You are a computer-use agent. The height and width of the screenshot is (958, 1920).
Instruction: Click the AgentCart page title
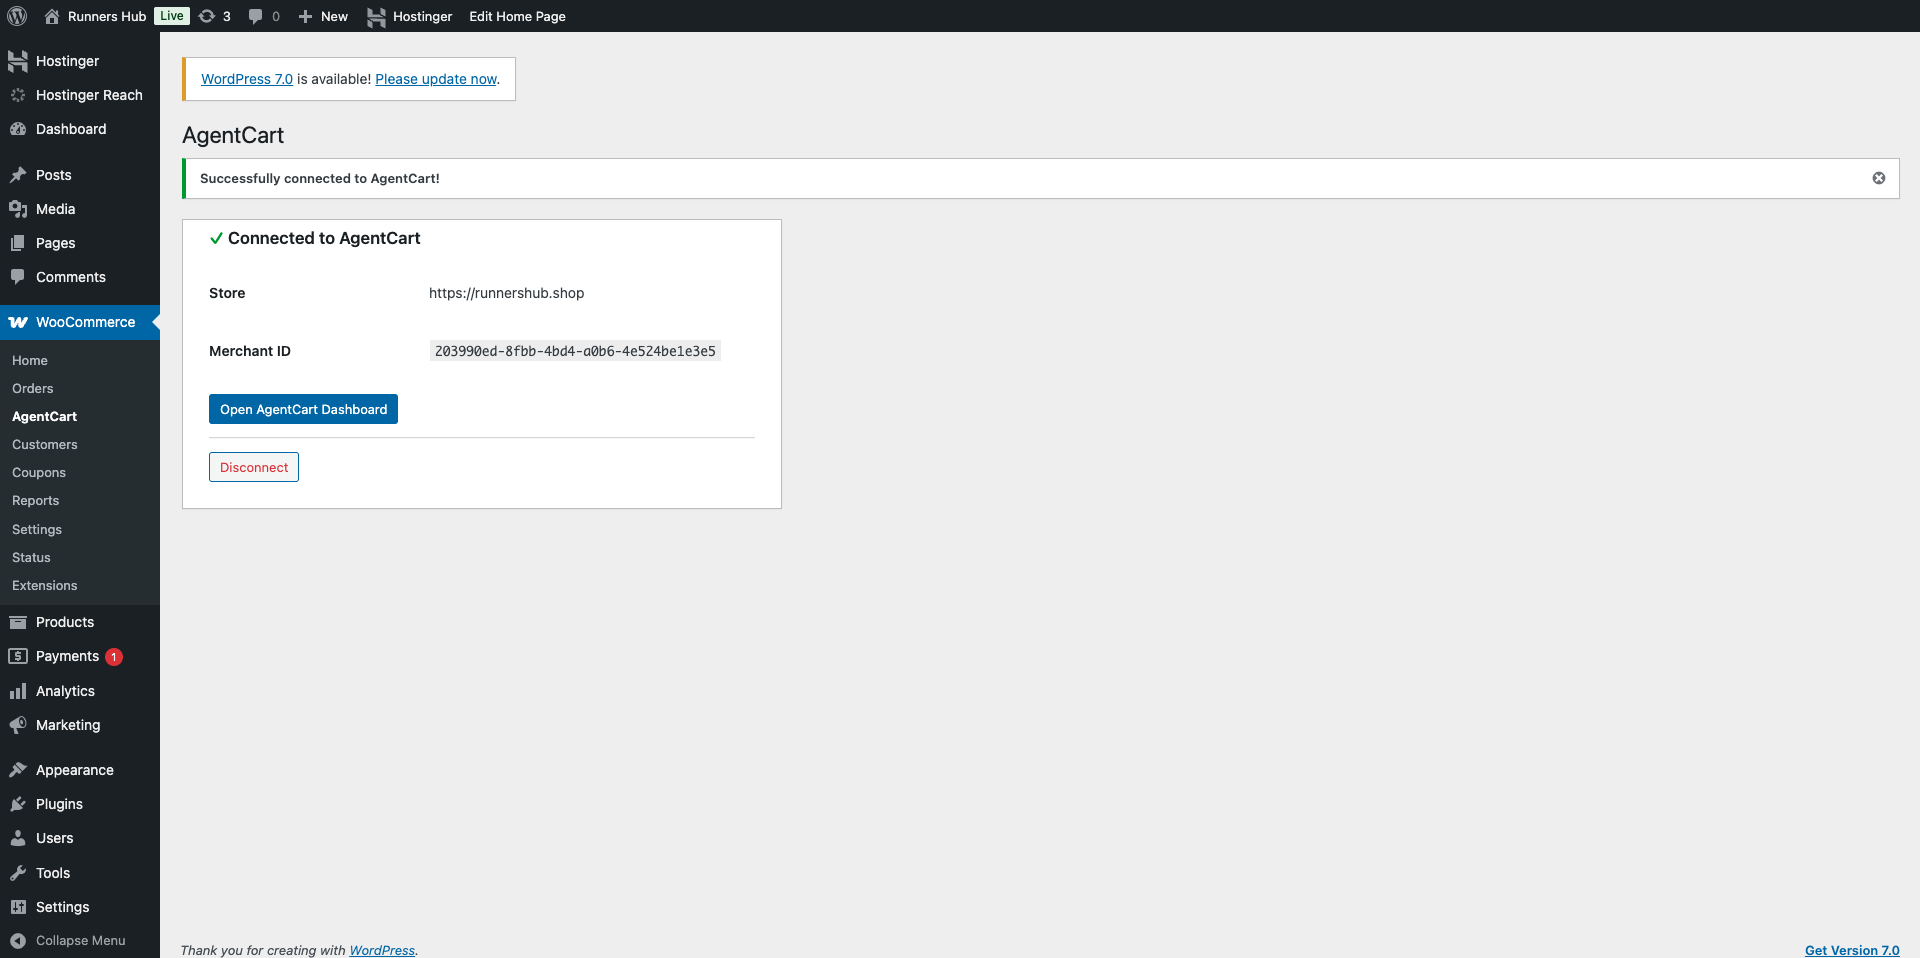click(233, 135)
